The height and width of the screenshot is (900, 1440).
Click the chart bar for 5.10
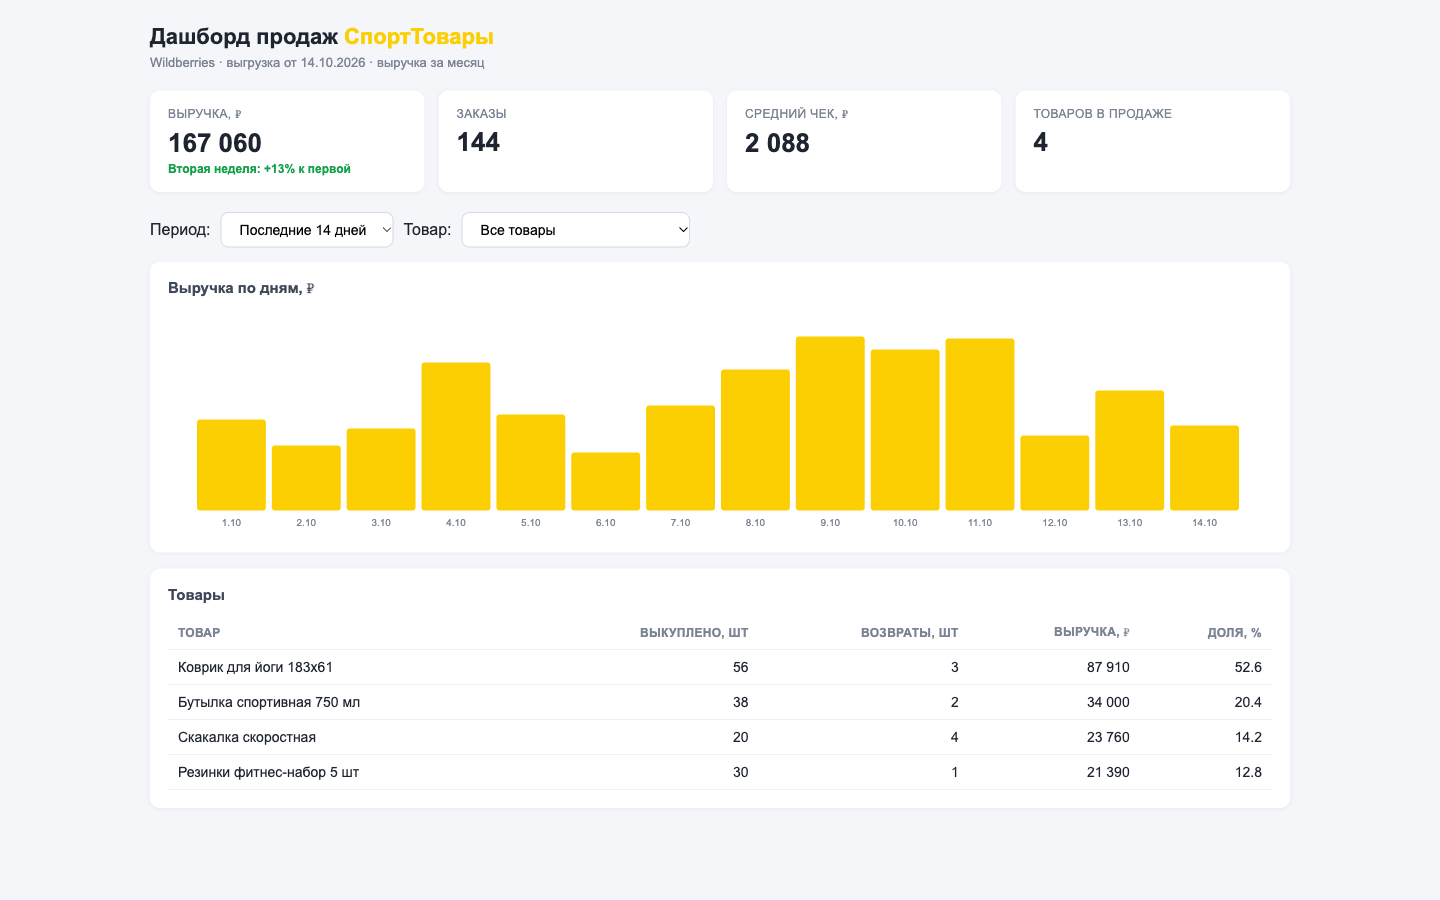pos(531,462)
